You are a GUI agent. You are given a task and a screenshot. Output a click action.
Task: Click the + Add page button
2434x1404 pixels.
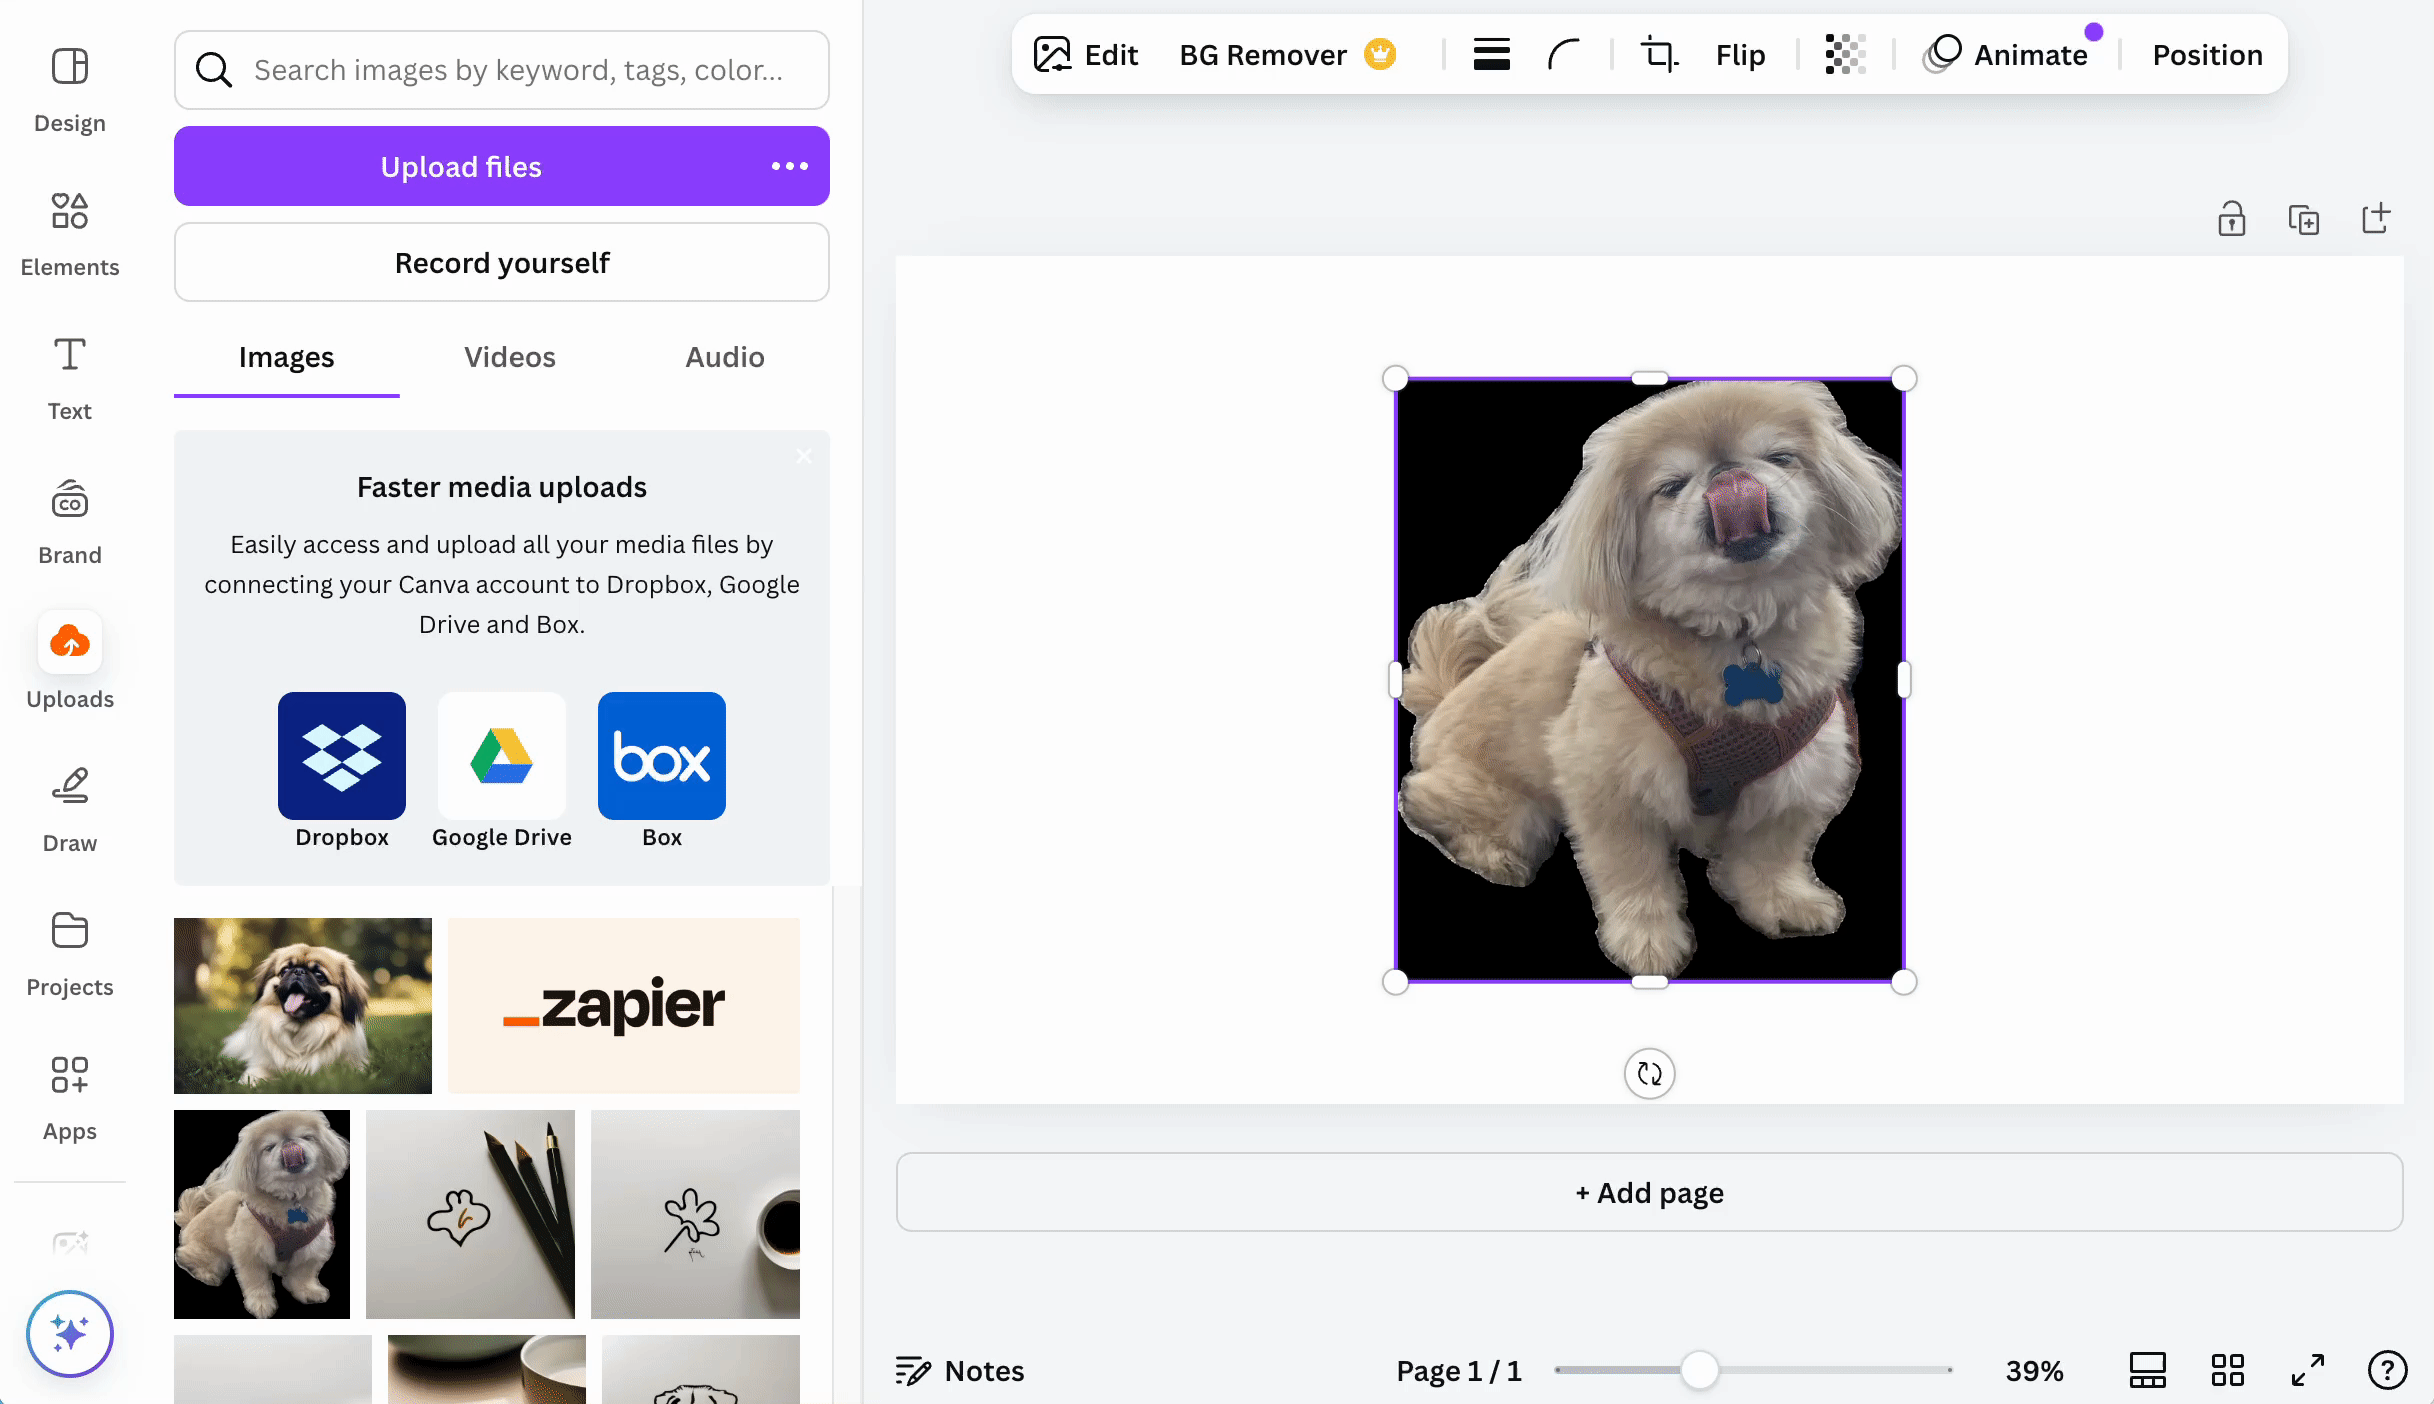1649,1192
